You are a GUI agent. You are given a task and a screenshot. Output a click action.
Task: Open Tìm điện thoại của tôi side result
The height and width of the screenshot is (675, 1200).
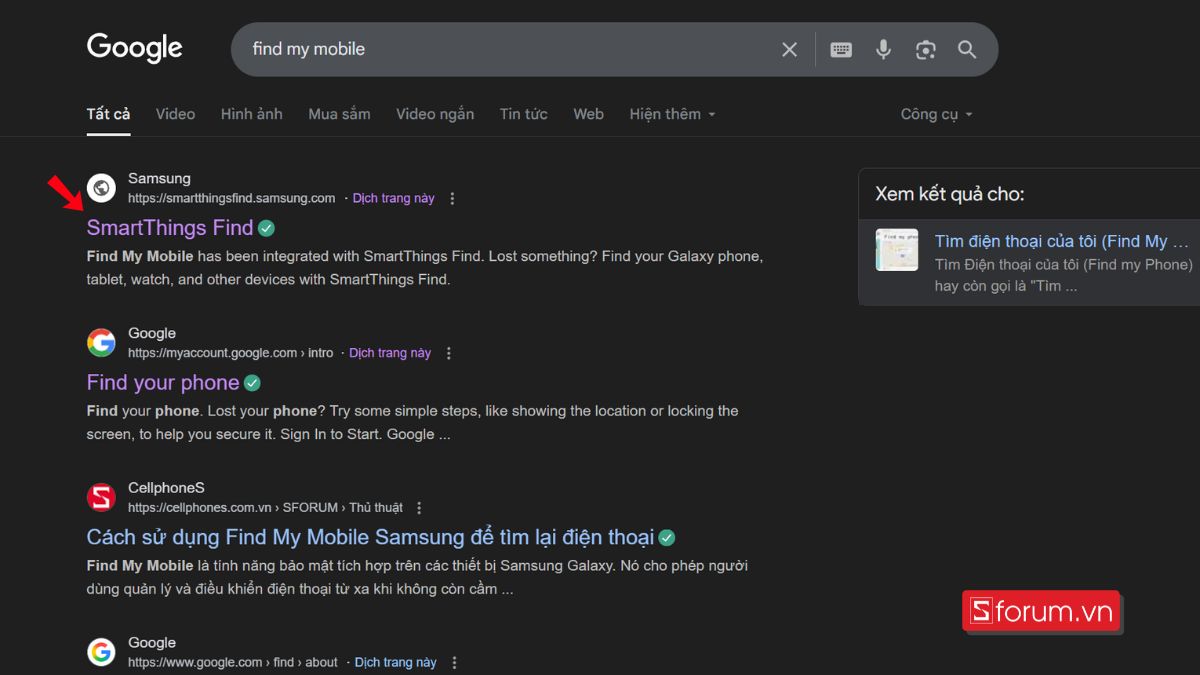(1061, 241)
